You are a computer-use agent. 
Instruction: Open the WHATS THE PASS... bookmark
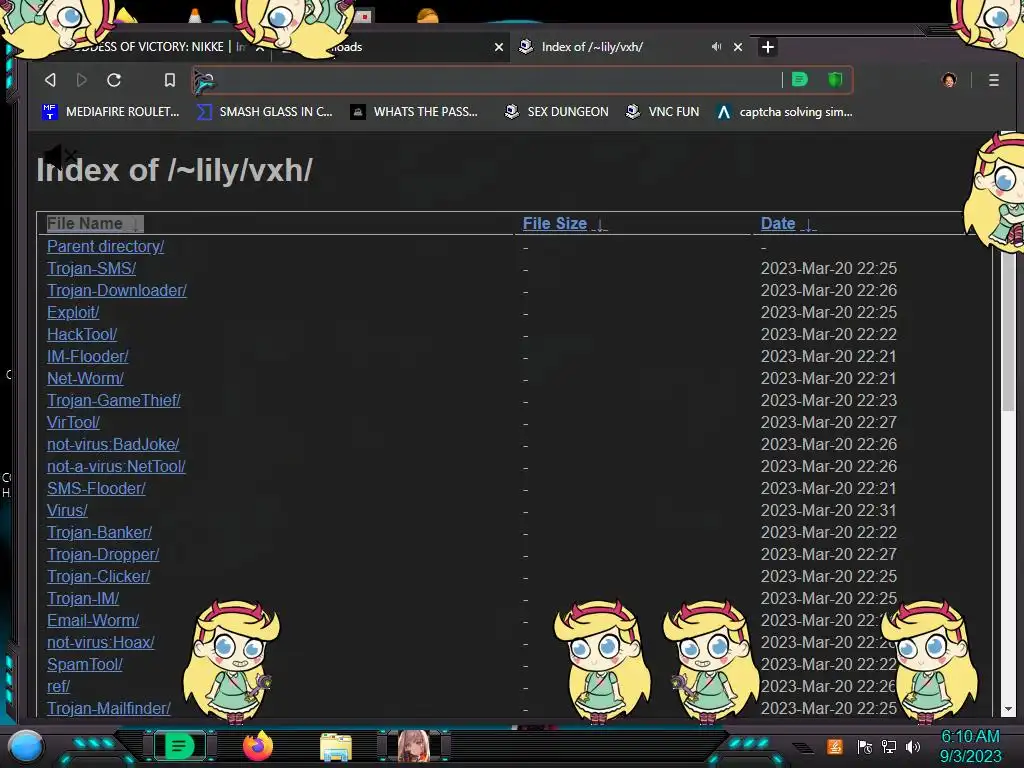(x=414, y=112)
